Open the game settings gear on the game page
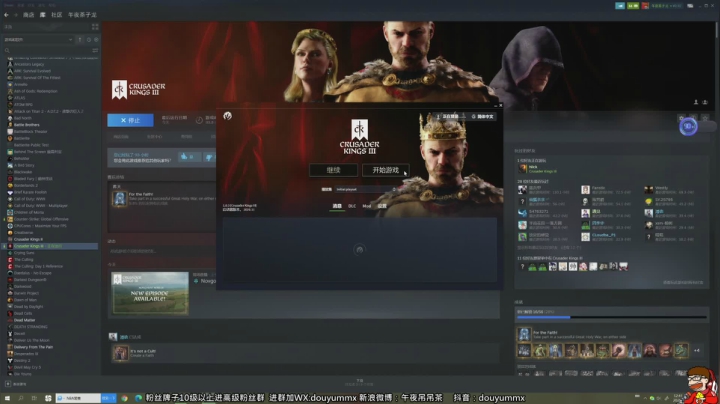The width and height of the screenshot is (720, 404). (681, 118)
